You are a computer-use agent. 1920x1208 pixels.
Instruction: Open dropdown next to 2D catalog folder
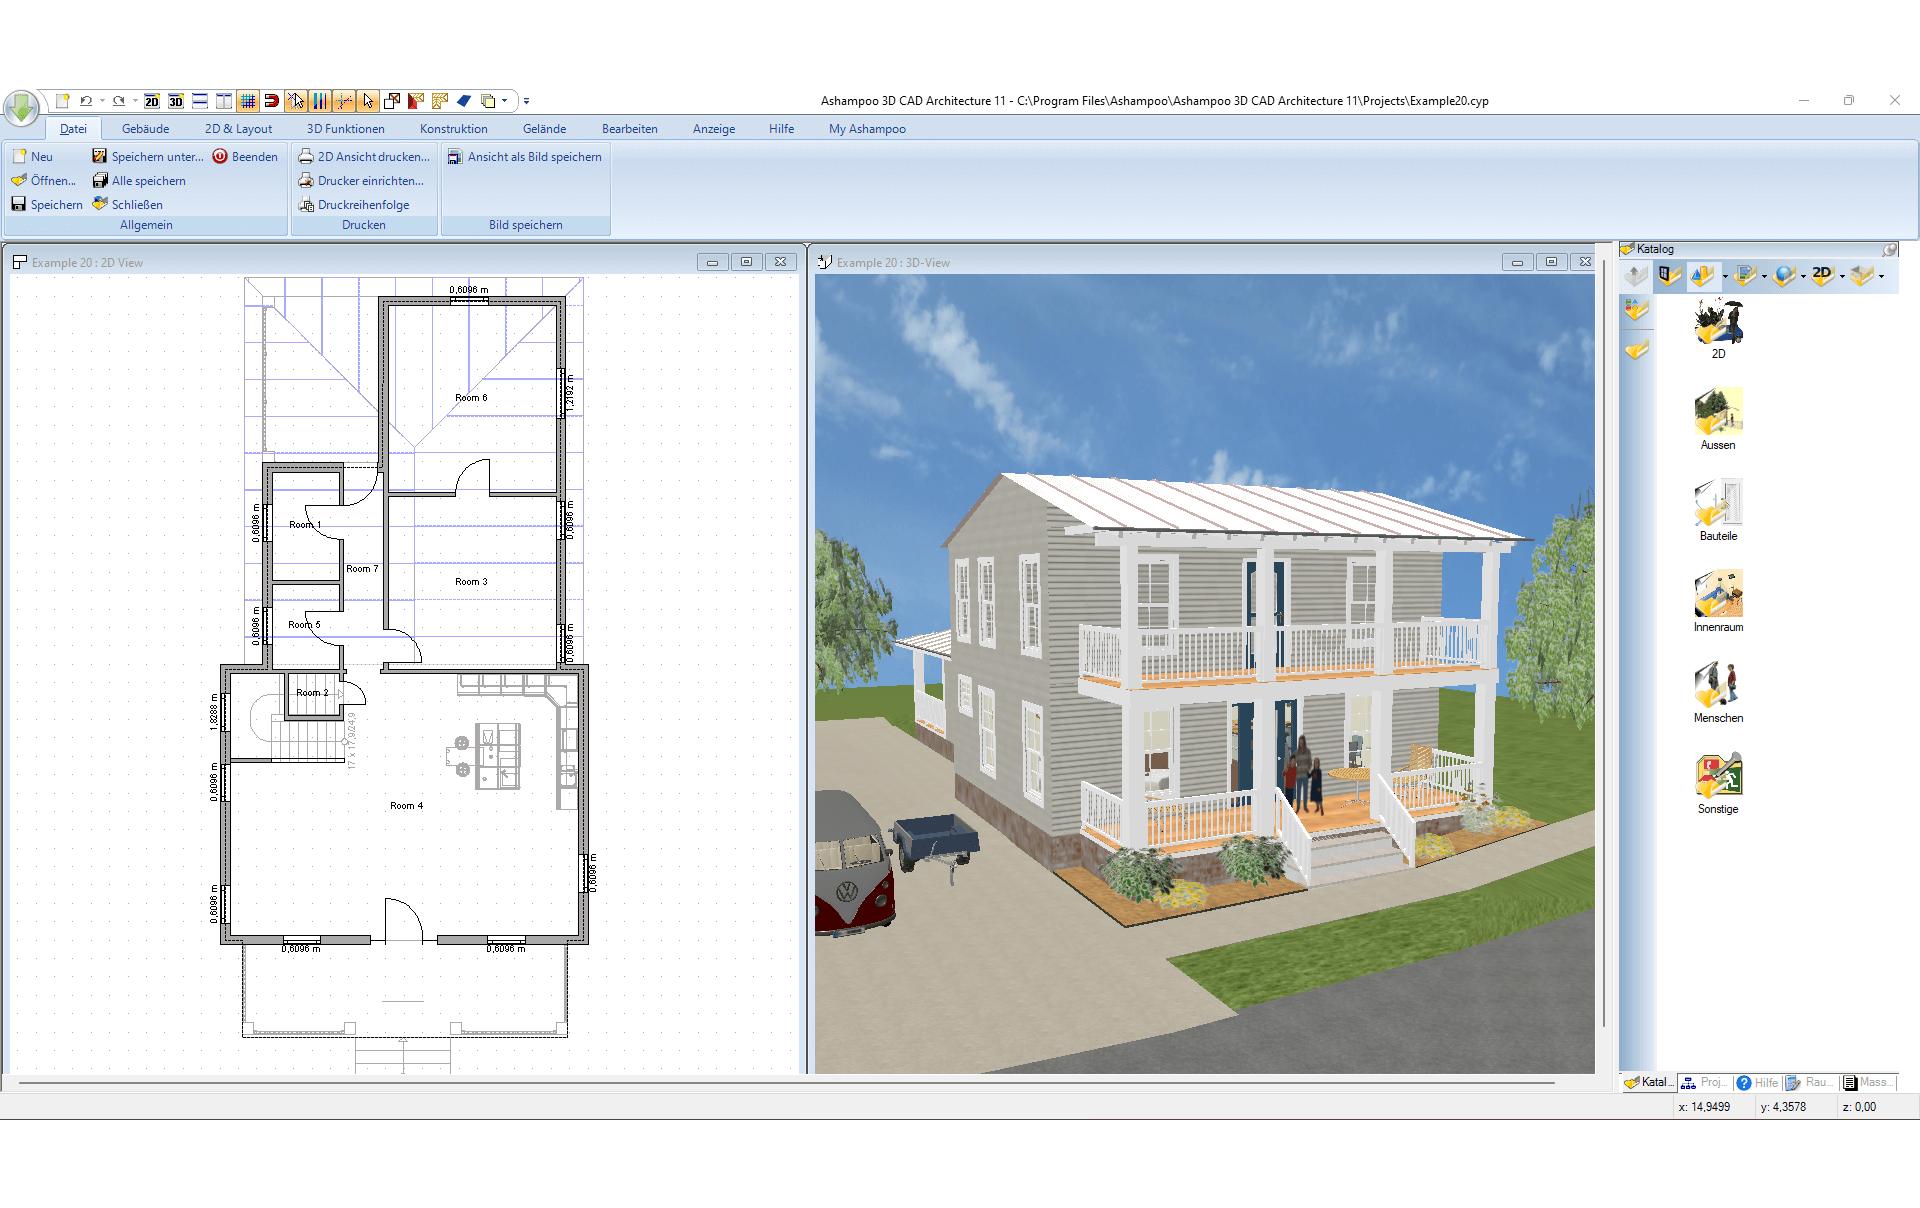click(x=1842, y=277)
